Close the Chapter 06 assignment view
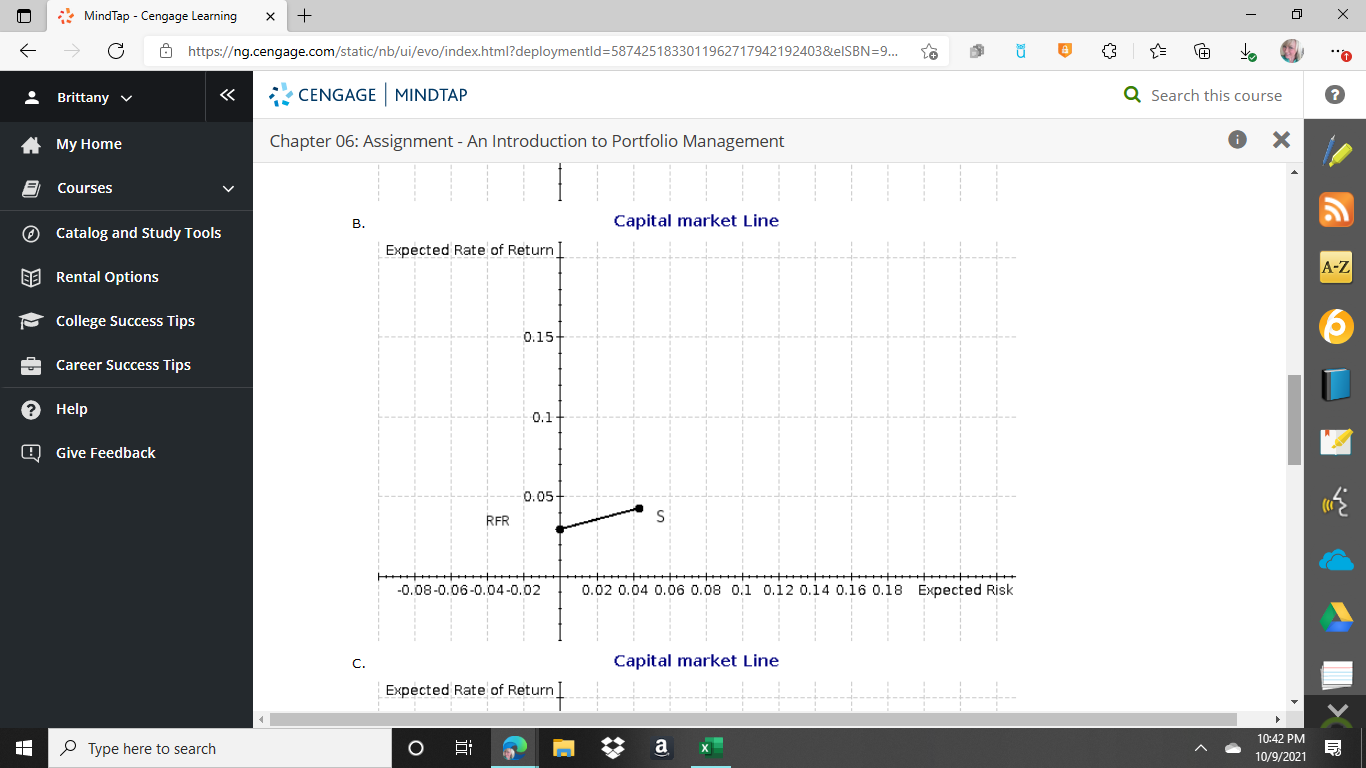Image resolution: width=1366 pixels, height=768 pixels. click(x=1281, y=140)
